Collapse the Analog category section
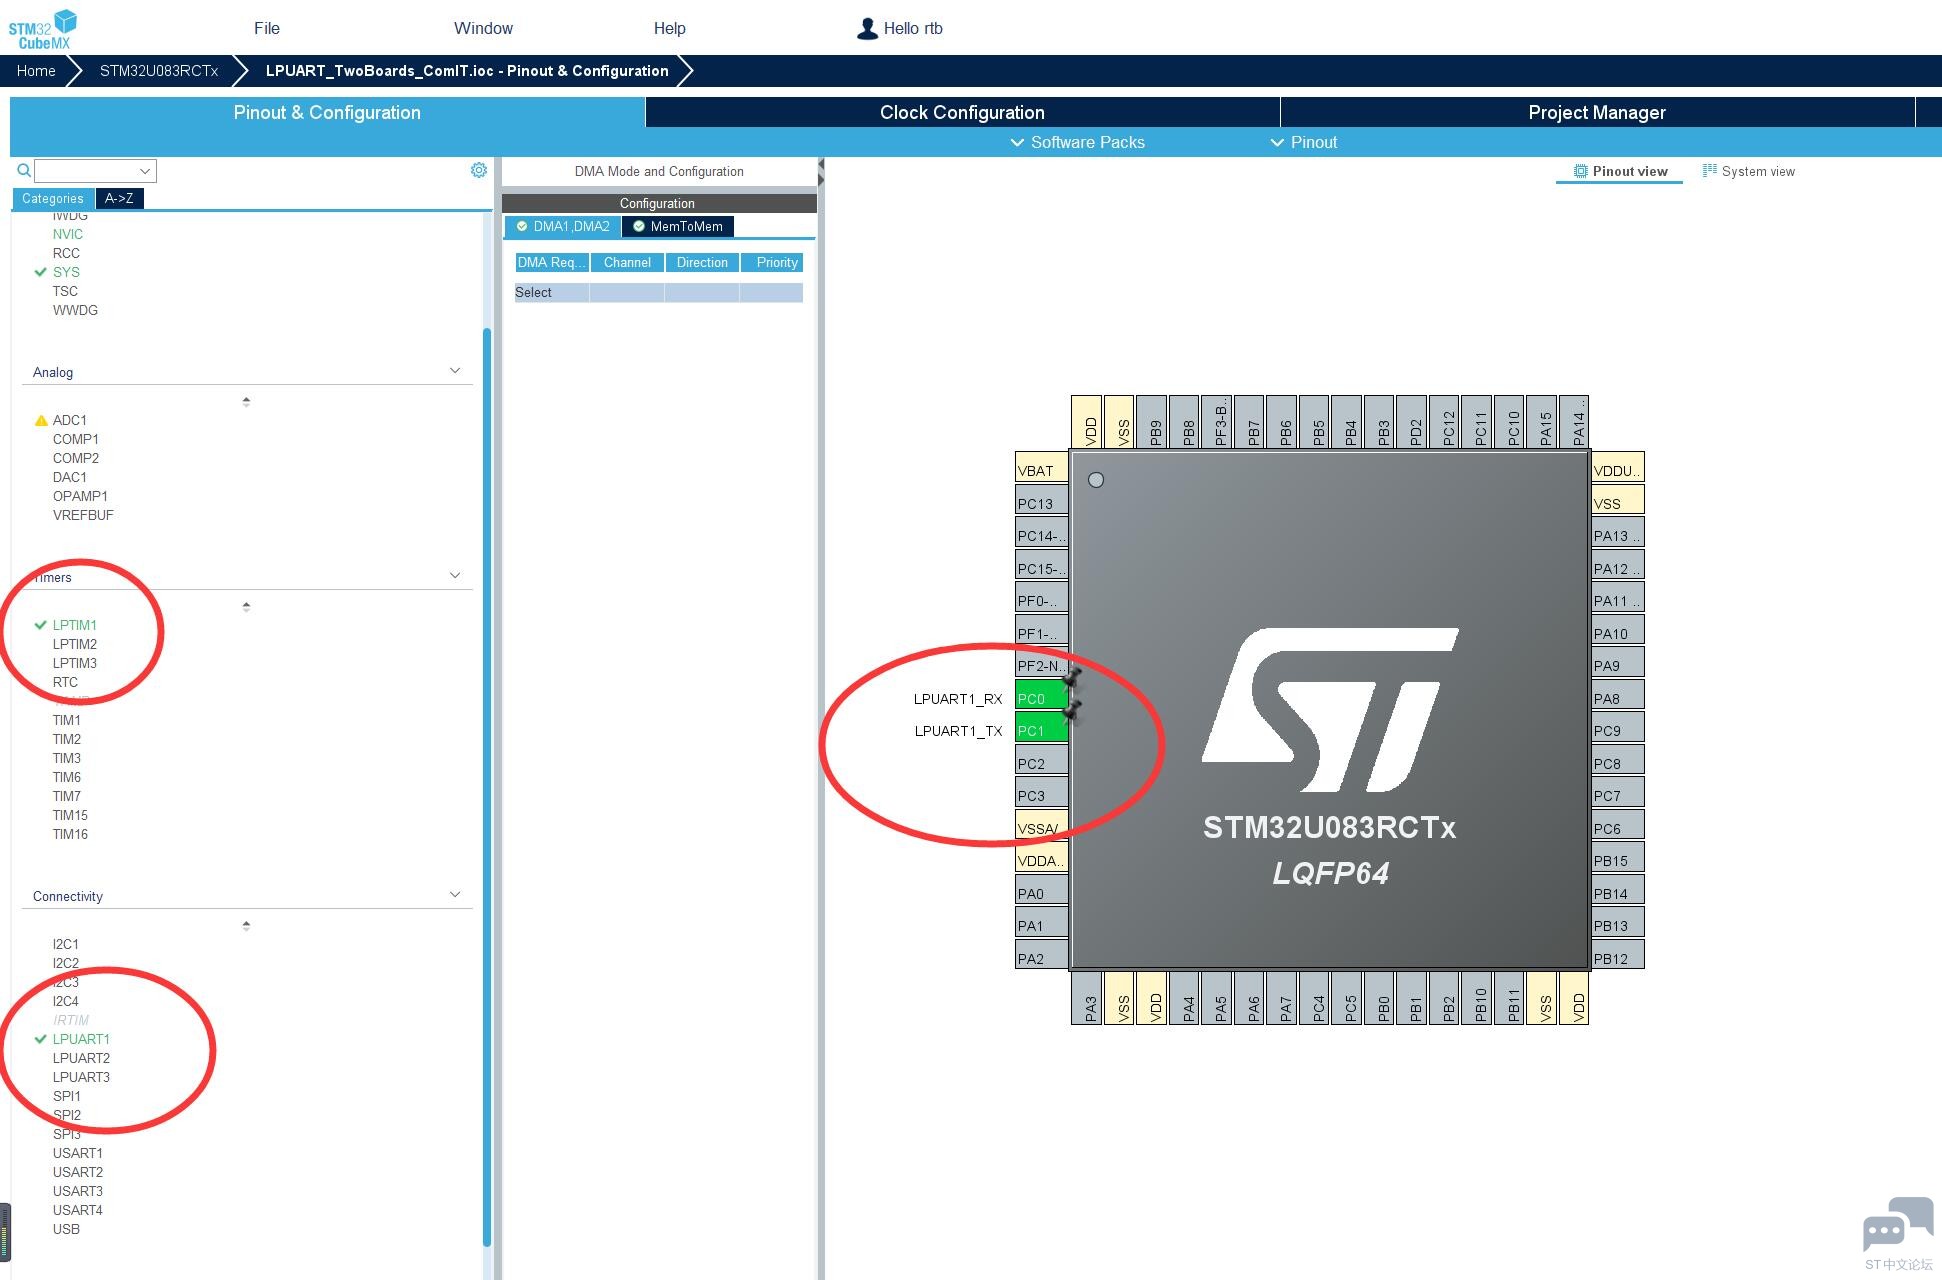1942x1280 pixels. pos(455,371)
